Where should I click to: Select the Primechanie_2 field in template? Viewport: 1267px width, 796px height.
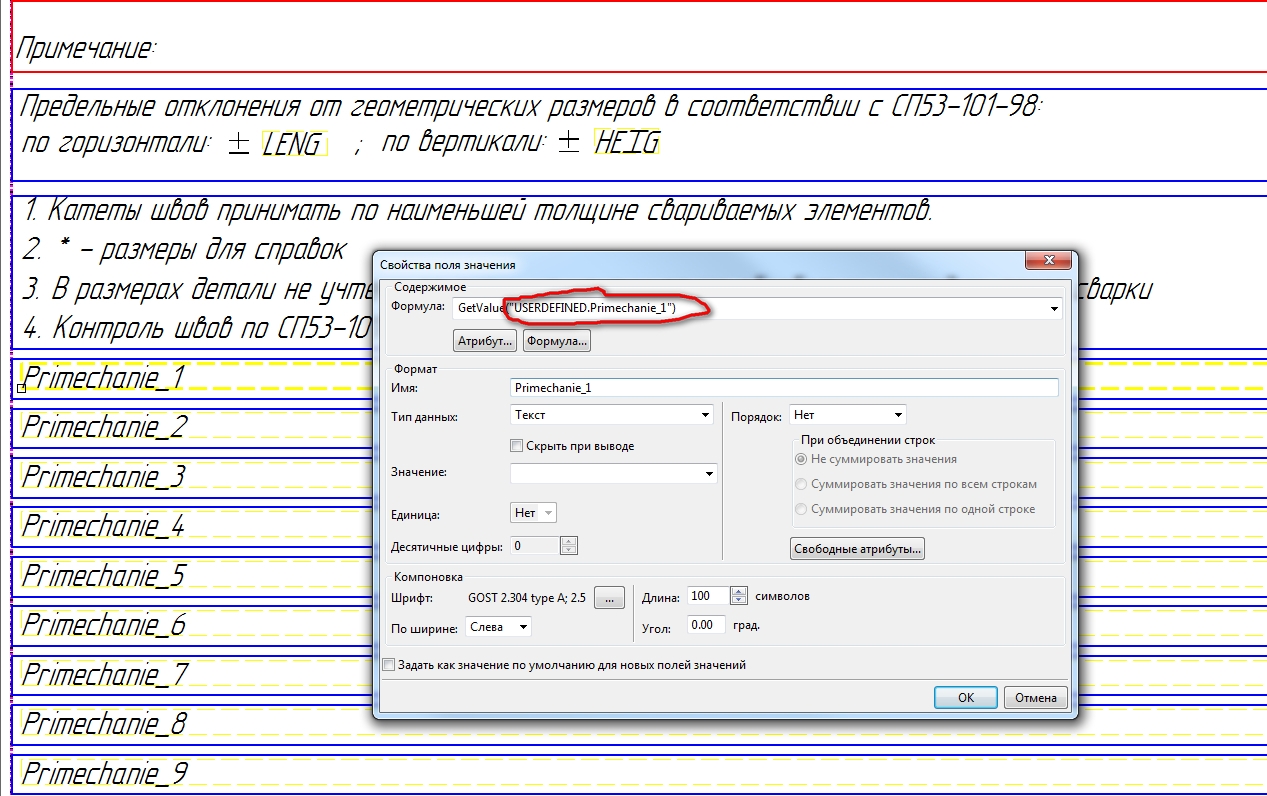[104, 427]
